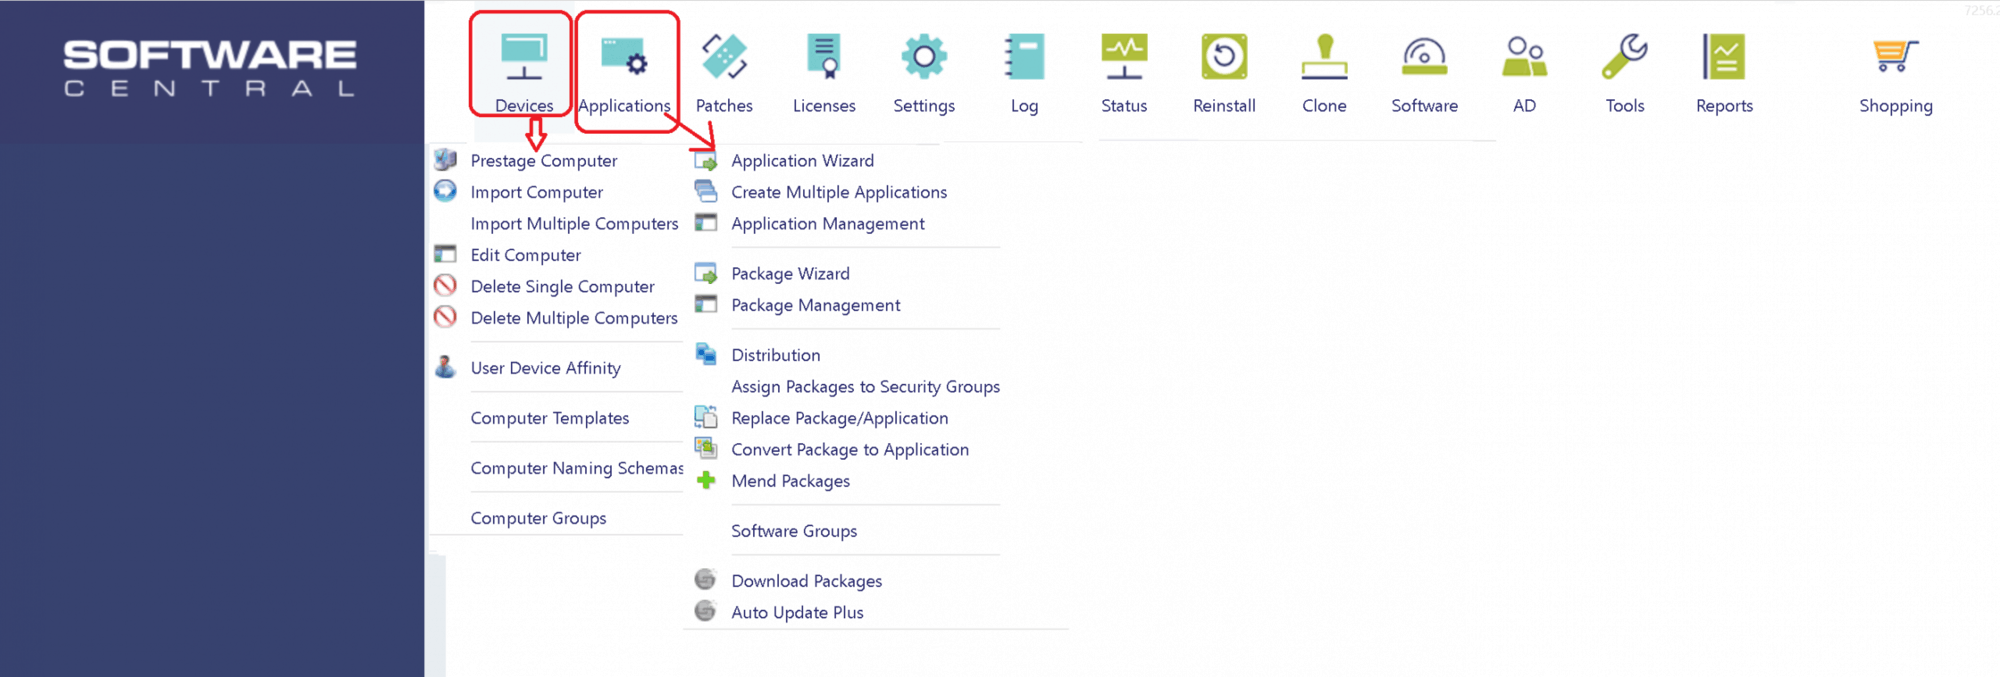Open the Log toolbar icon
Image resolution: width=2000 pixels, height=677 pixels.
pos(1024,57)
